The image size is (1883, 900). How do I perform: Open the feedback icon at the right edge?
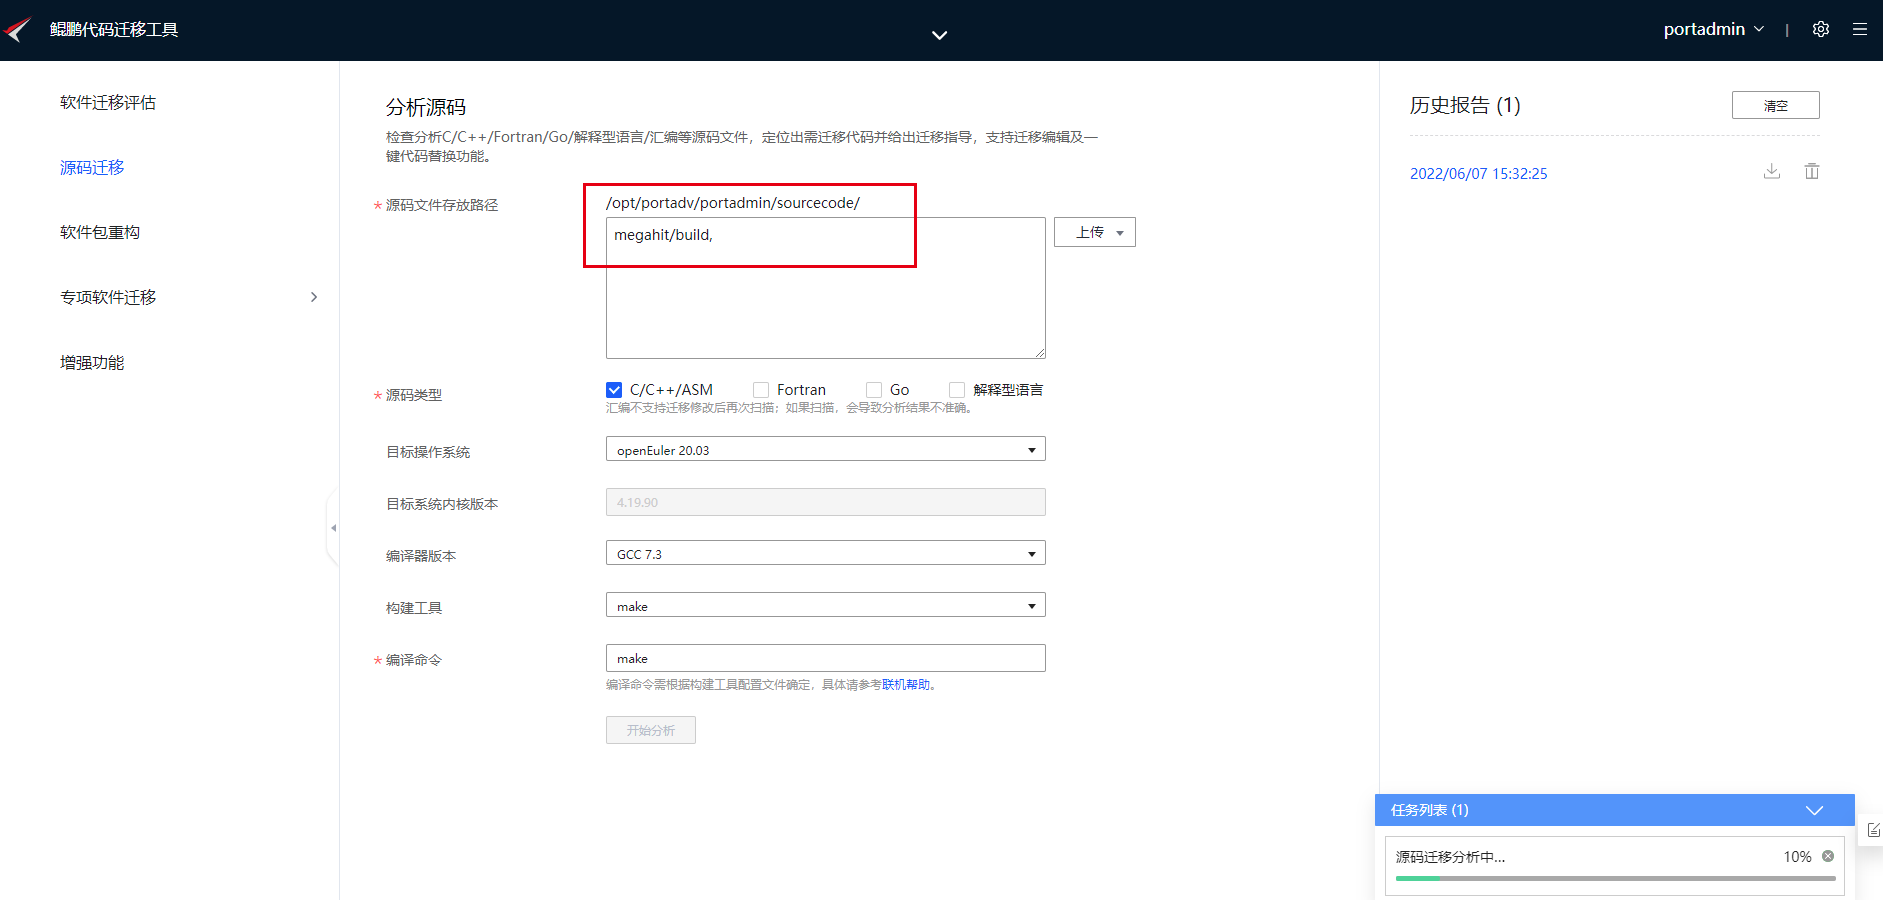pyautogui.click(x=1873, y=830)
